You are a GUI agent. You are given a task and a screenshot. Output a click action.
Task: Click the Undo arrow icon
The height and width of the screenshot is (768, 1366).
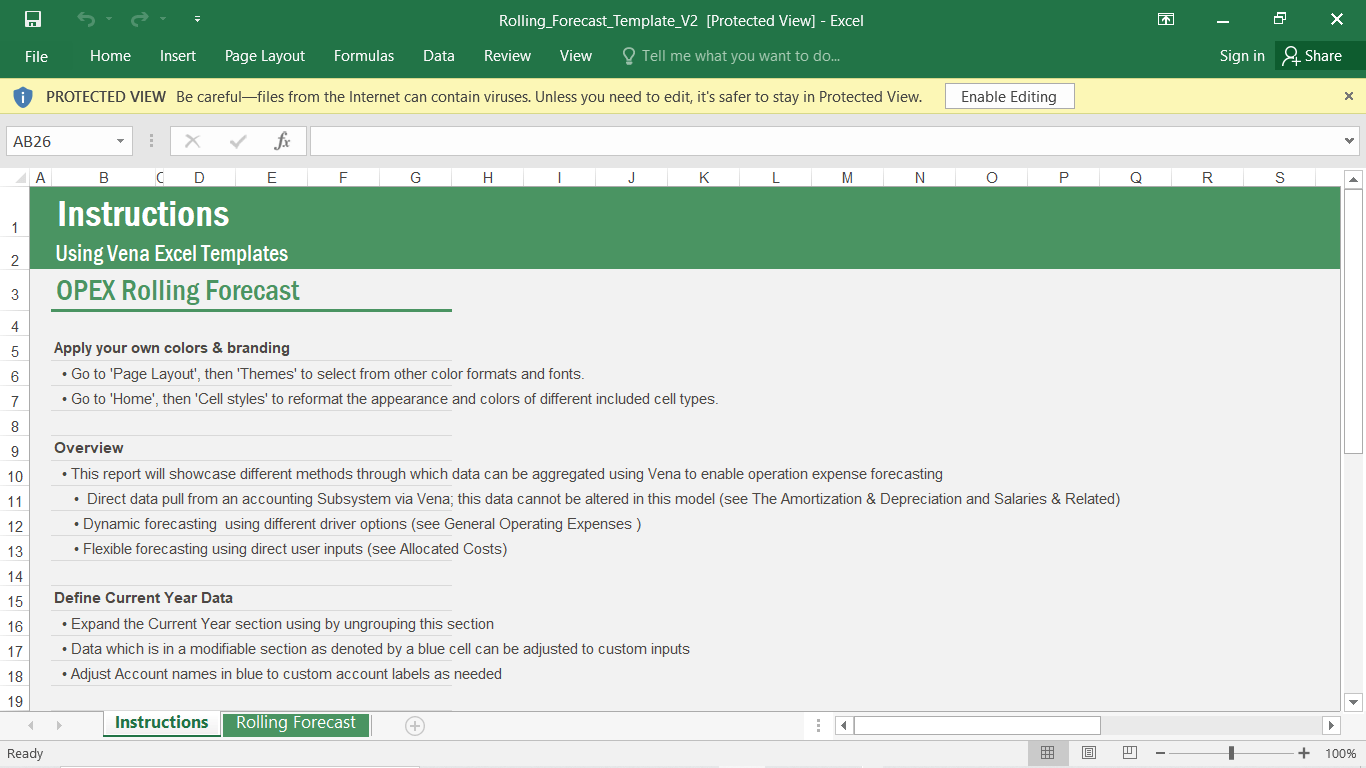click(x=86, y=19)
